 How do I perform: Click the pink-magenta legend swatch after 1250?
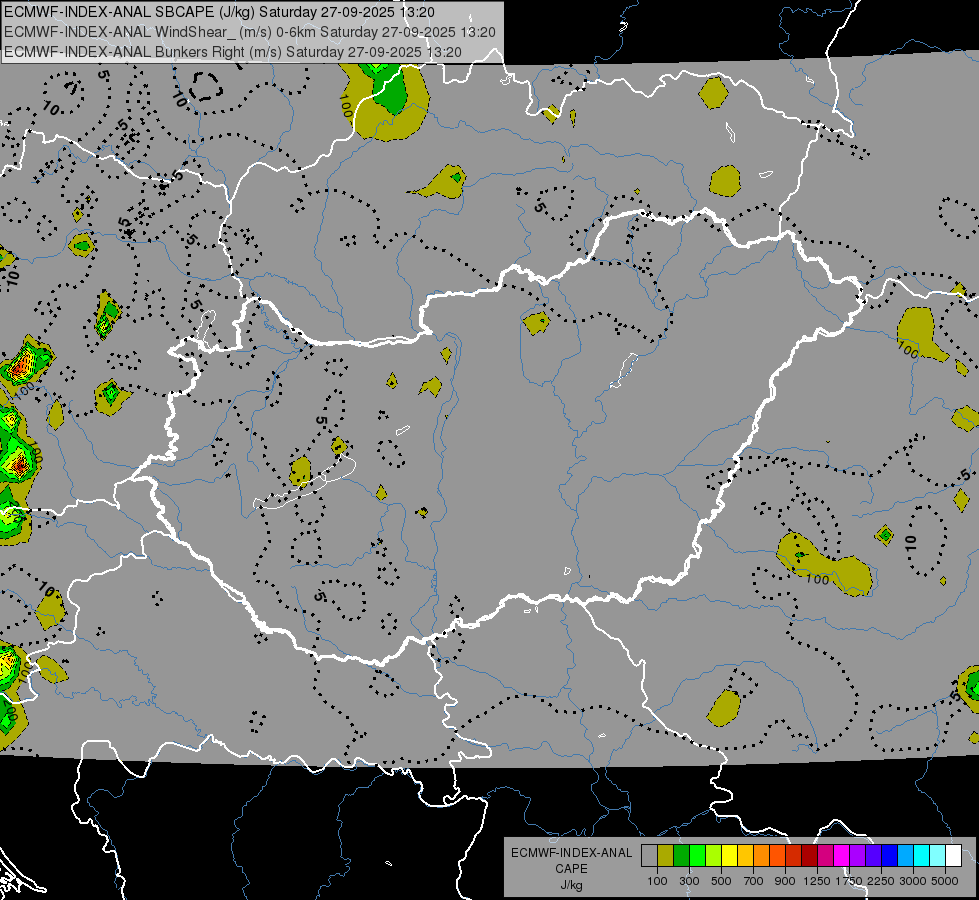coord(825,856)
